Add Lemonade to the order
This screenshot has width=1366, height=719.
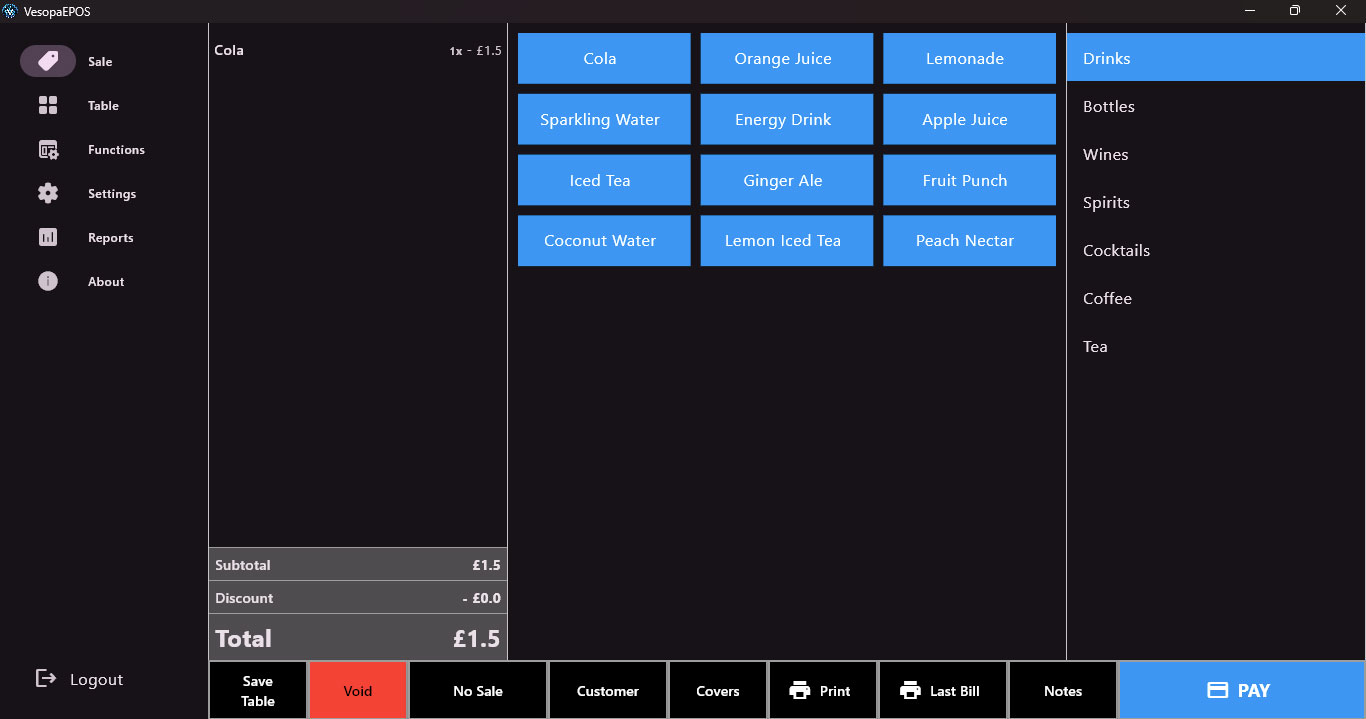[x=969, y=58]
